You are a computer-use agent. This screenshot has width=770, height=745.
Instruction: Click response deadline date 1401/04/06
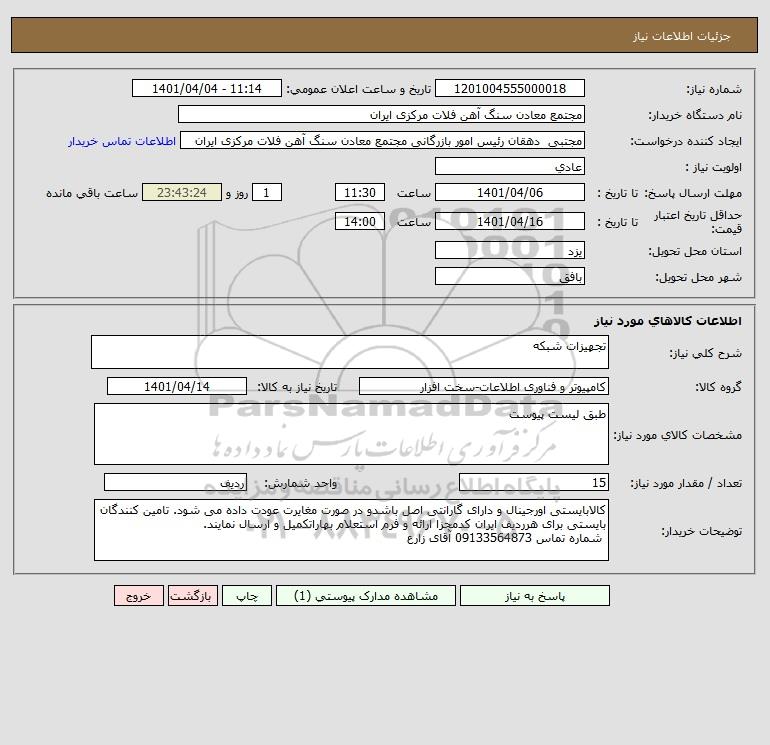tap(510, 193)
